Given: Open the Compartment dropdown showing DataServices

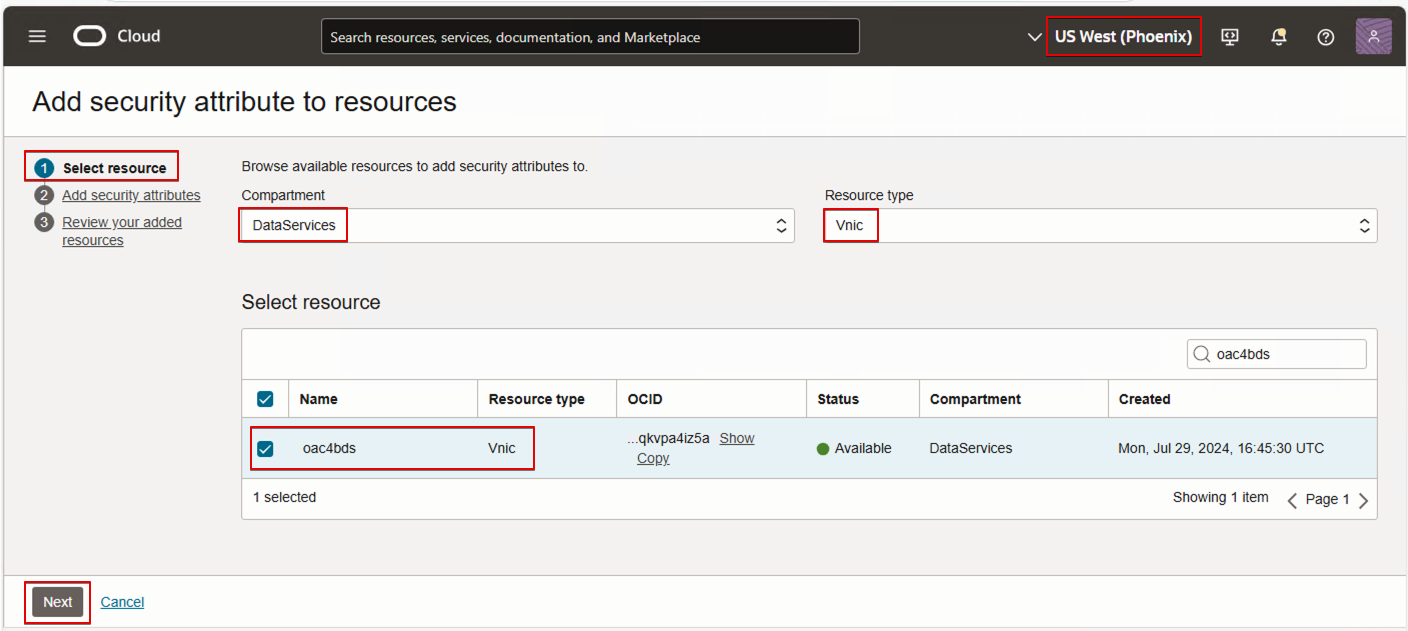Looking at the screenshot, I should 517,225.
